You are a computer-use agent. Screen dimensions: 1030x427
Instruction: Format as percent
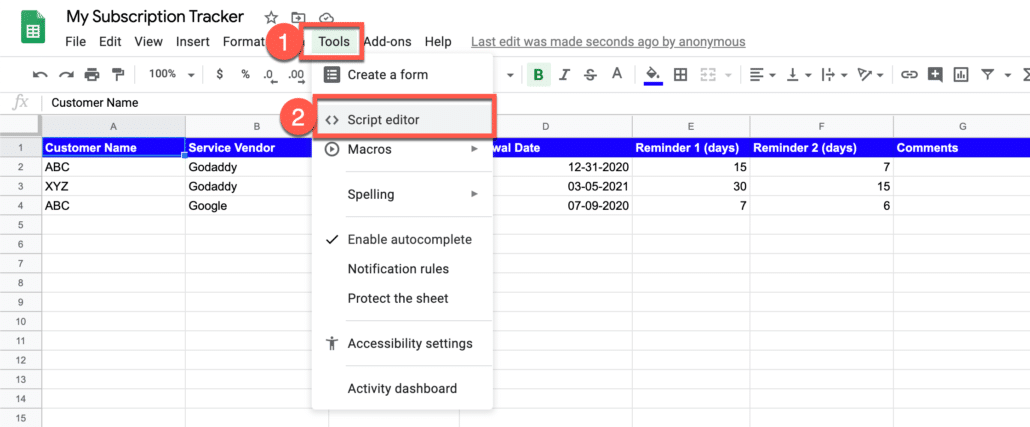coord(245,75)
